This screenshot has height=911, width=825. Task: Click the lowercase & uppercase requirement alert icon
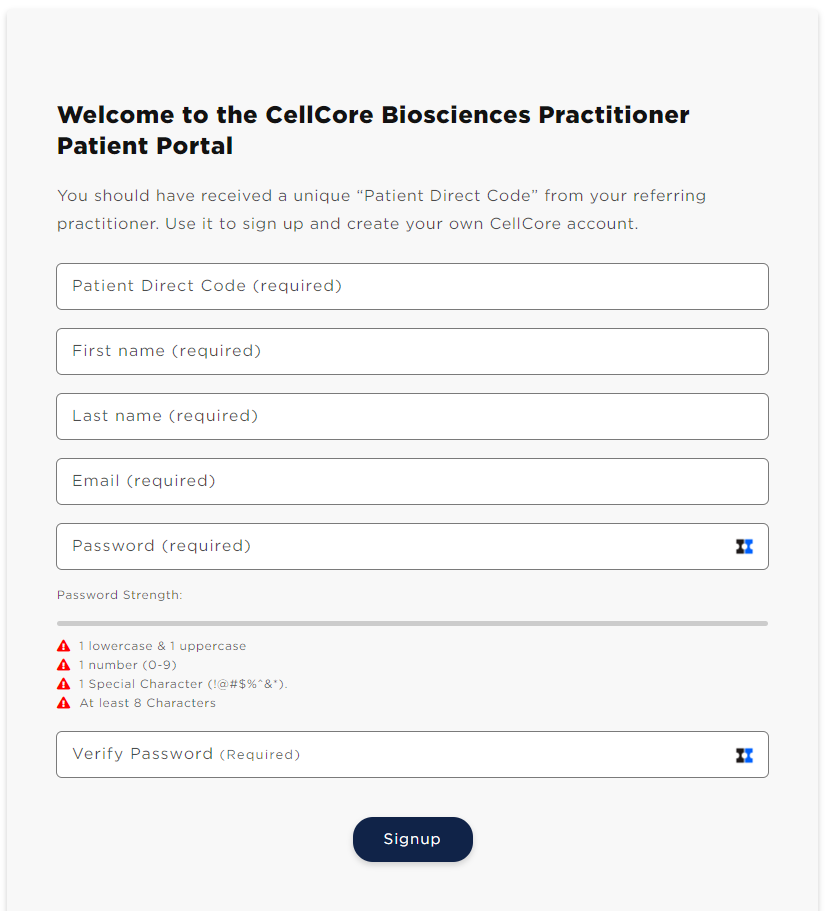coord(62,645)
